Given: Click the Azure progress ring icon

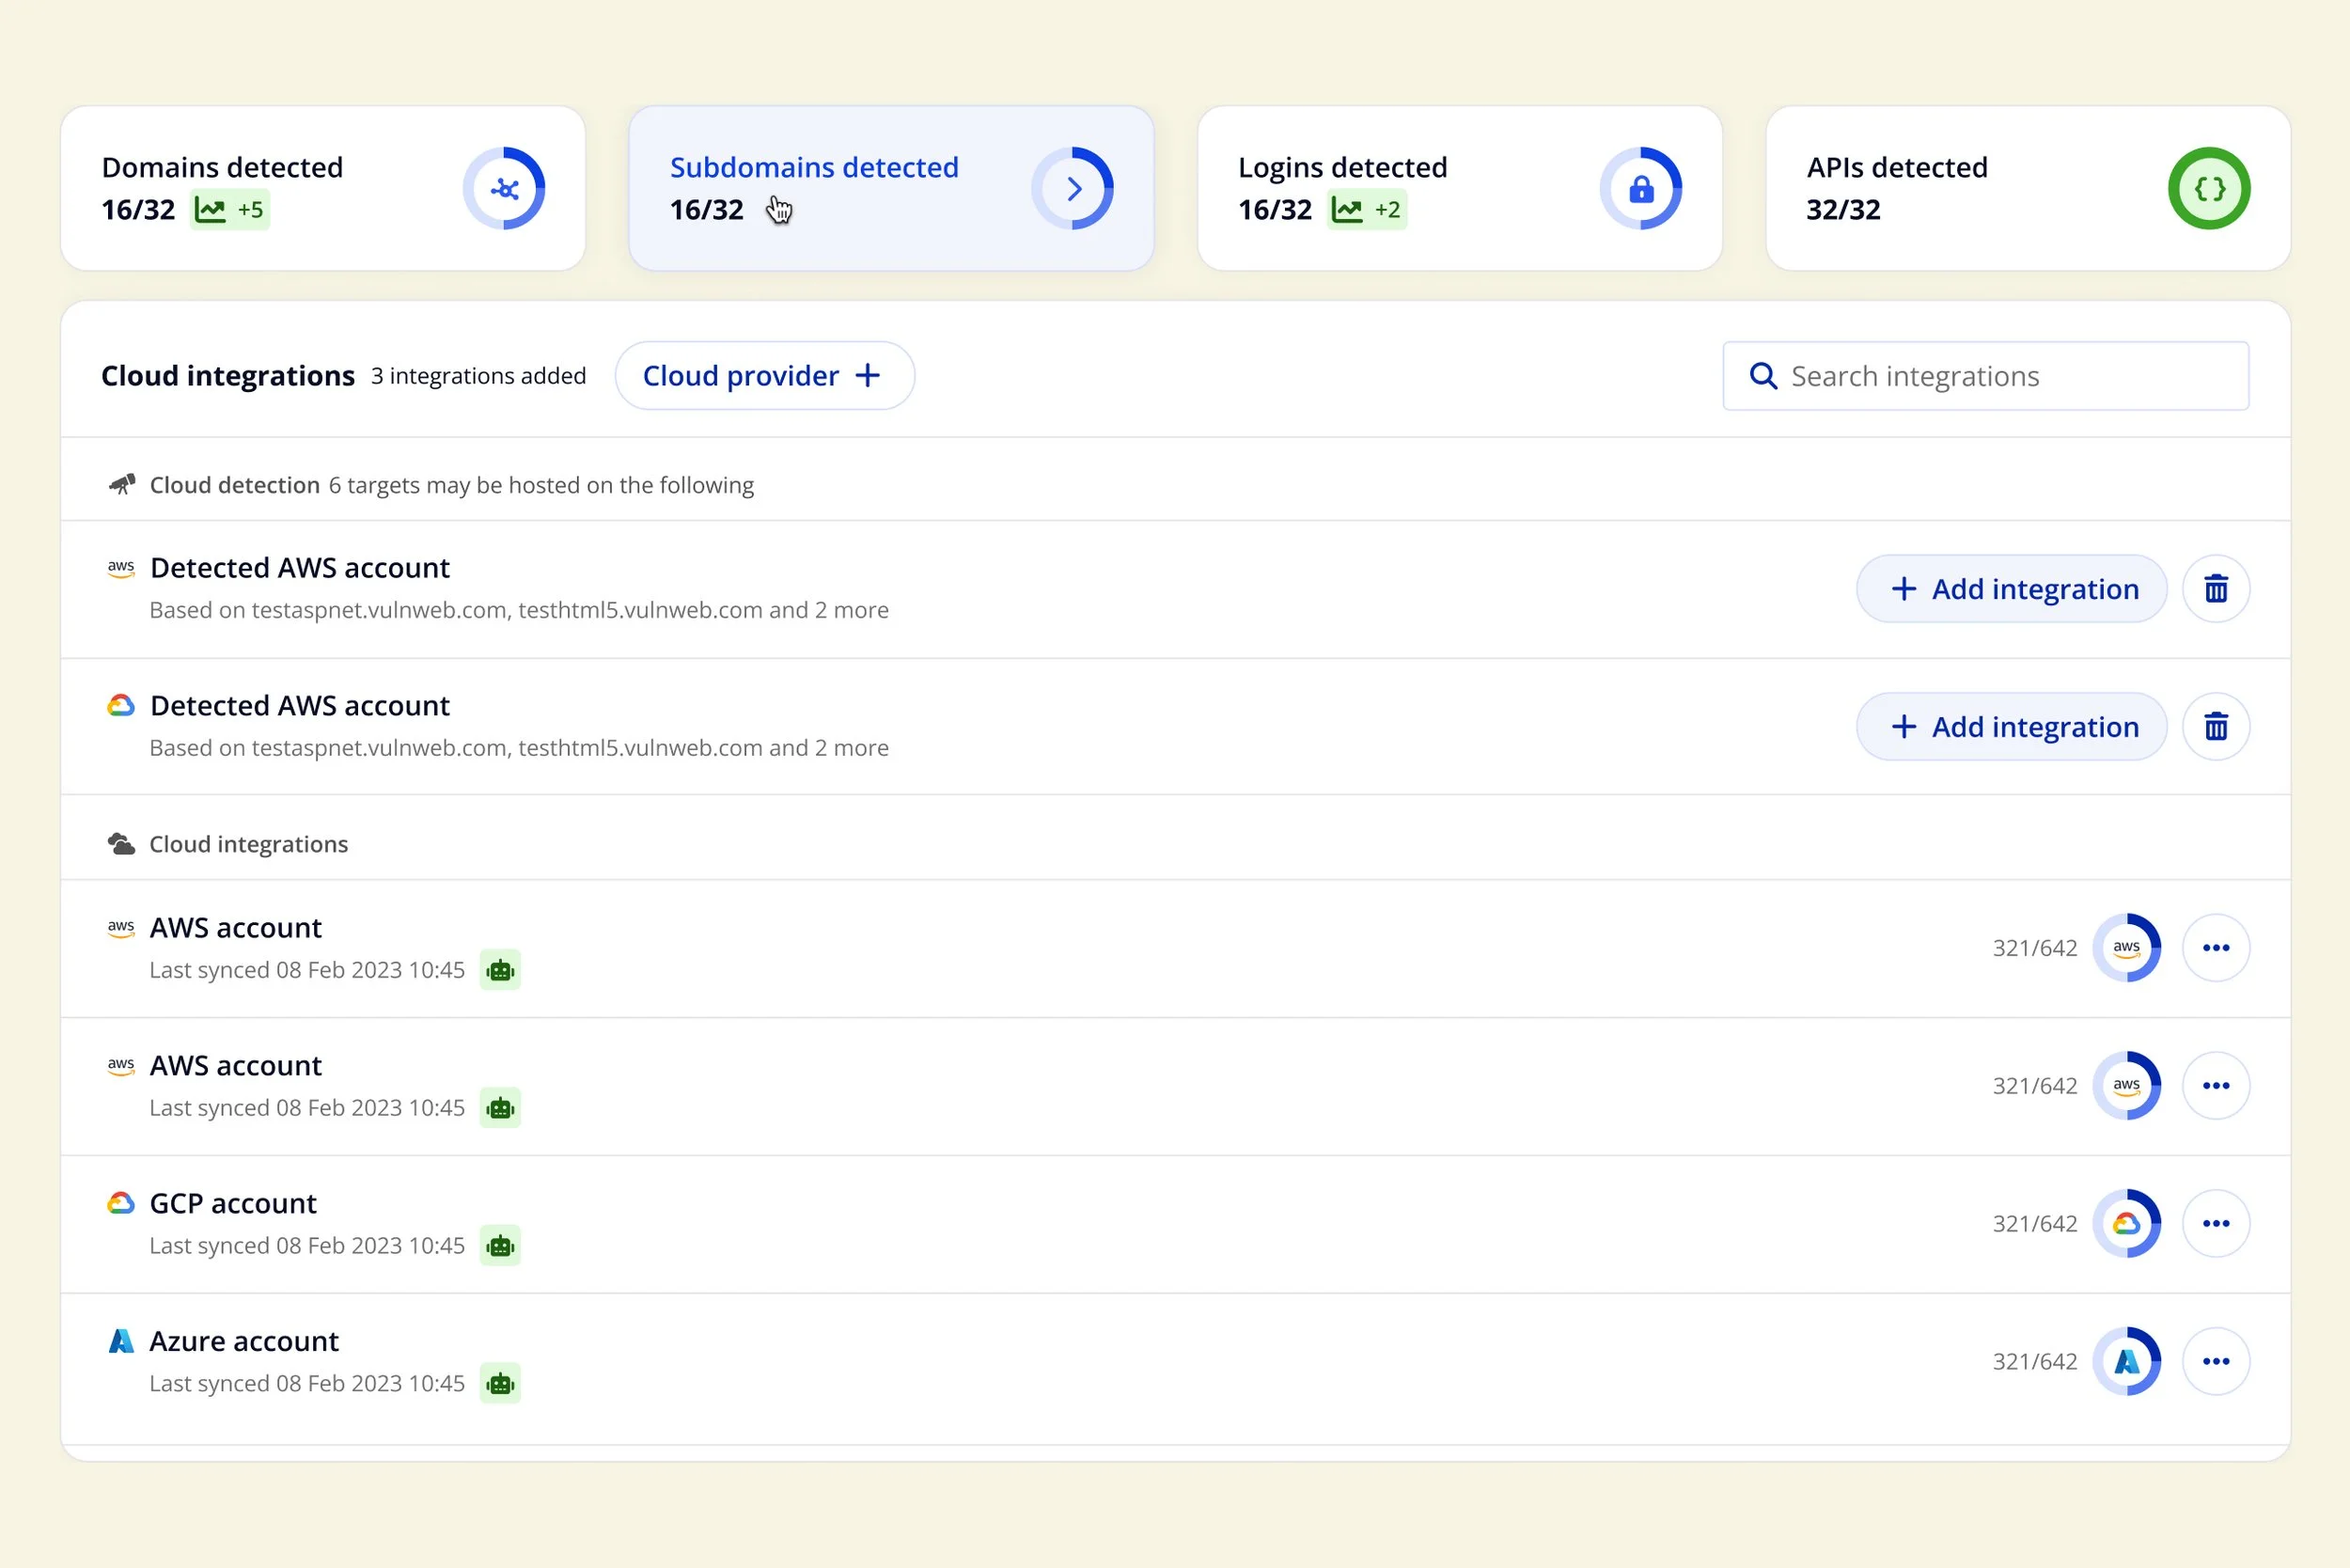Looking at the screenshot, I should 2126,1361.
